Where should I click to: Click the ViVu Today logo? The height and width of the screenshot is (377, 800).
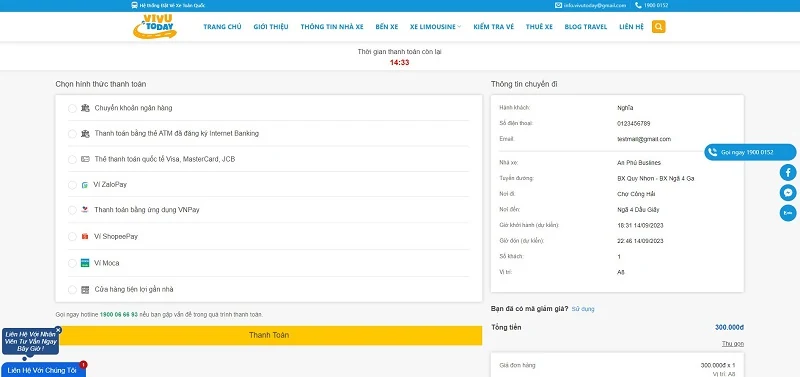click(x=155, y=27)
